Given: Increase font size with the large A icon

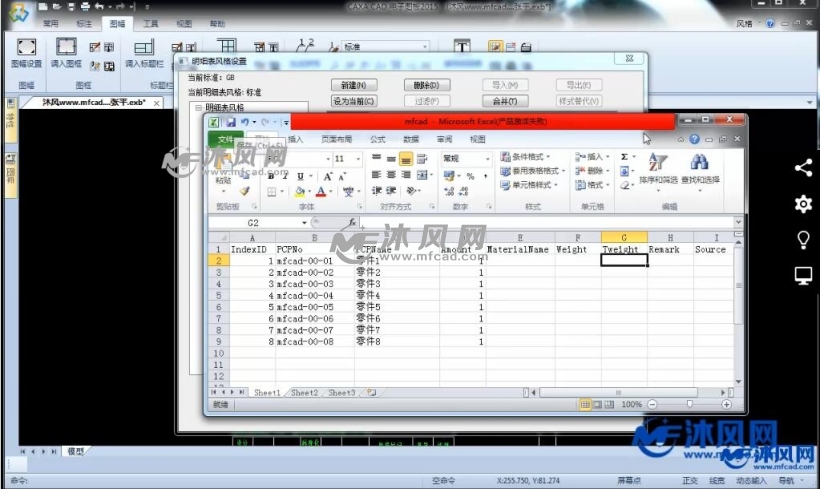Looking at the screenshot, I should (328, 177).
